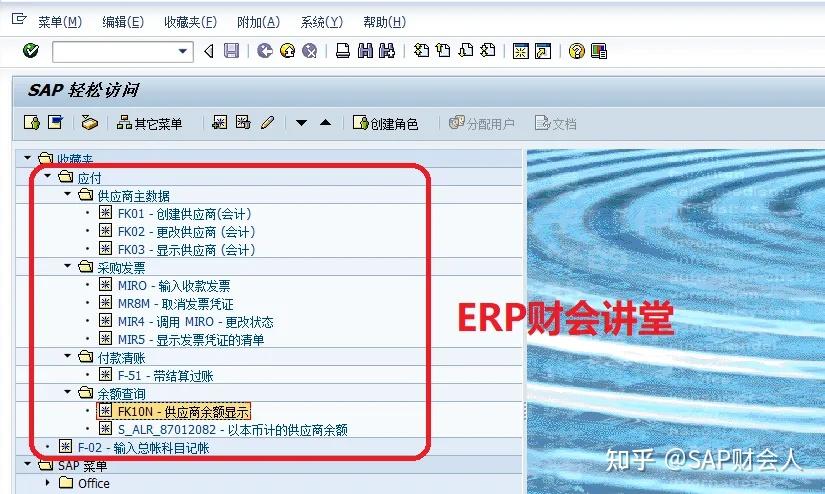The image size is (825, 494).
Task: Open the 菜单(M) menu
Action: (x=60, y=22)
